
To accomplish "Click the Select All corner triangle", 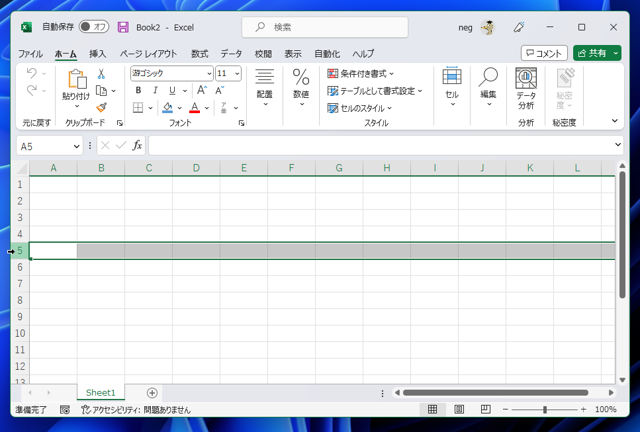I will pyautogui.click(x=21, y=168).
